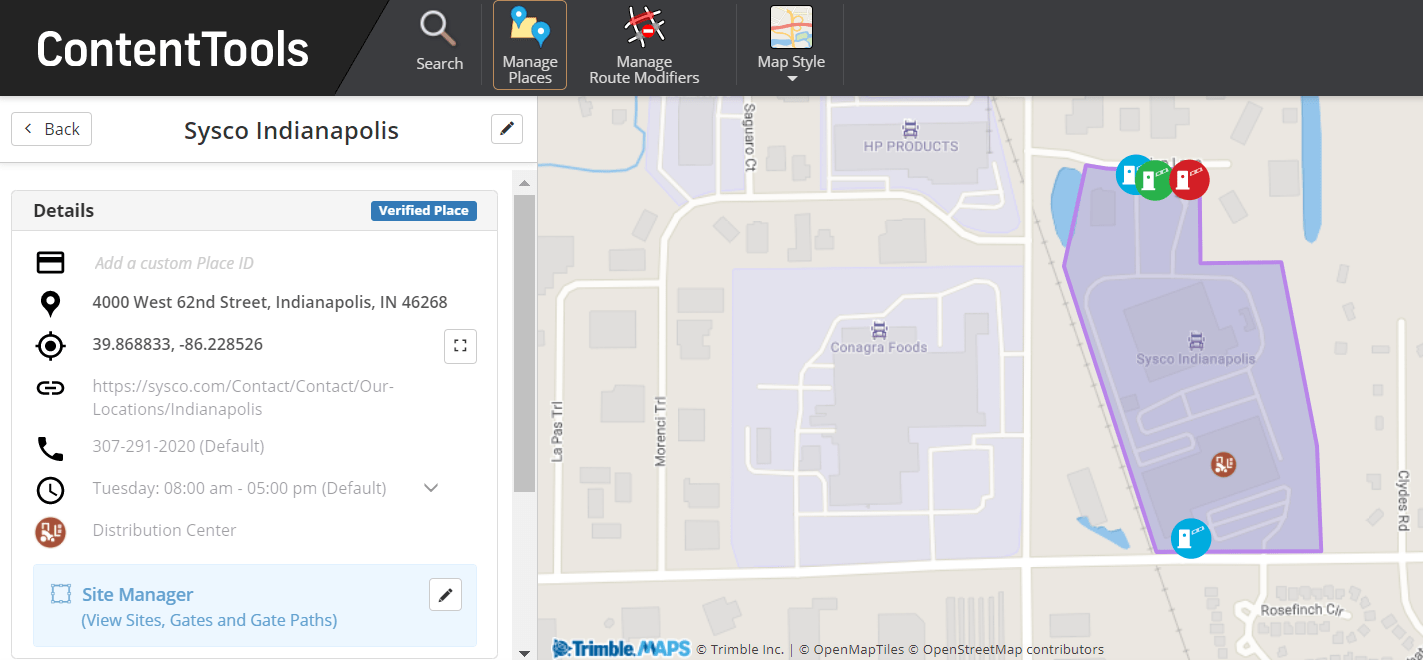Open Site Manager link
Screen dimensions: 1423x660
[137, 594]
